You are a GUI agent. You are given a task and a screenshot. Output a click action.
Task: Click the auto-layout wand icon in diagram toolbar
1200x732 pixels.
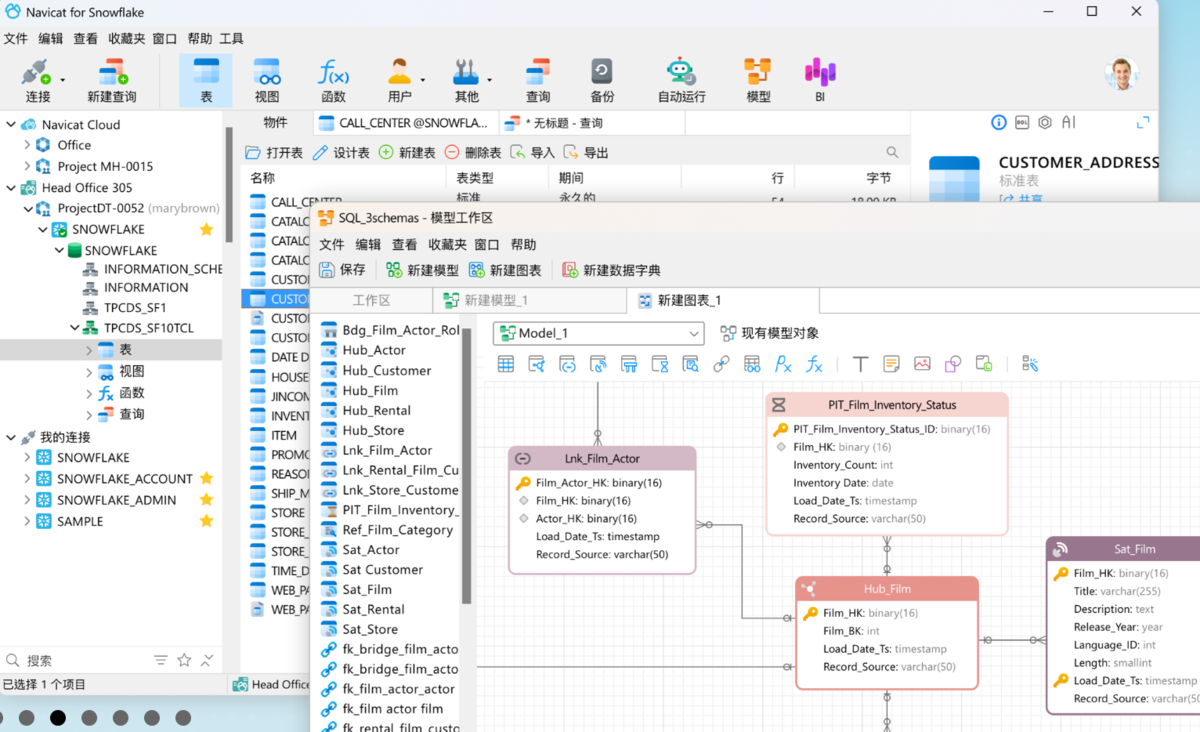click(x=1030, y=364)
